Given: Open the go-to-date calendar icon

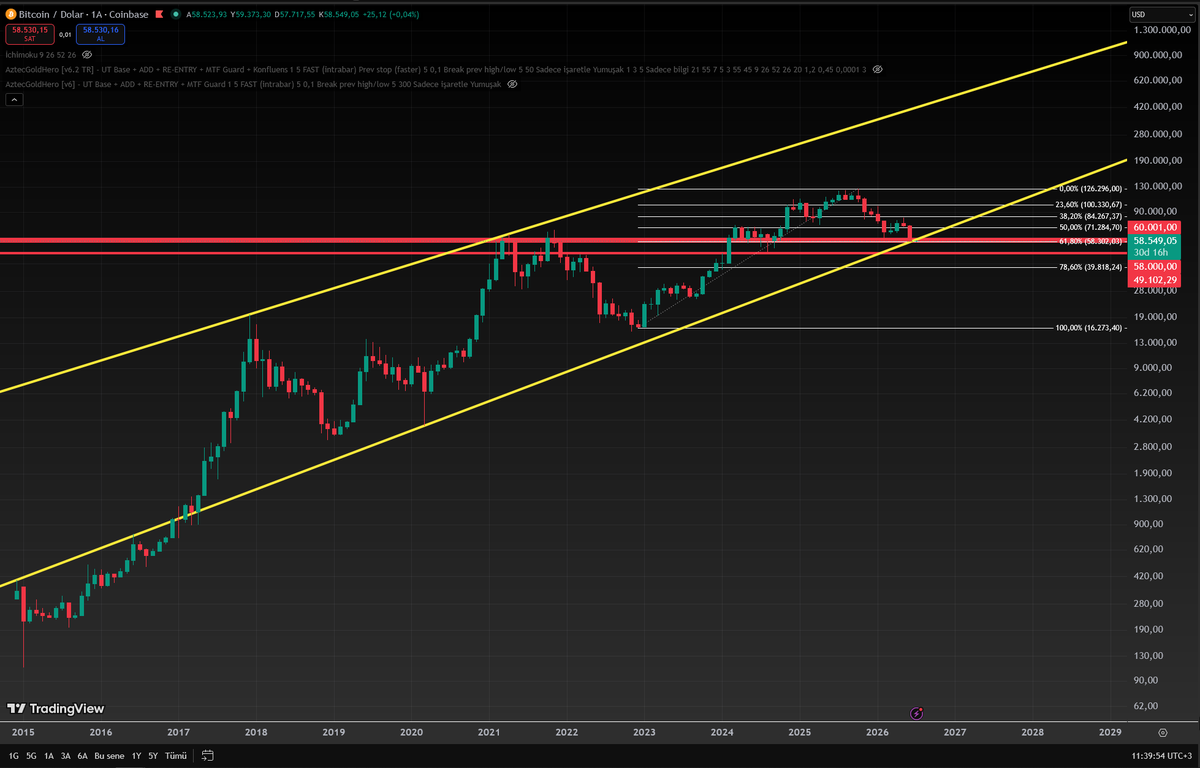Looking at the screenshot, I should [x=208, y=755].
